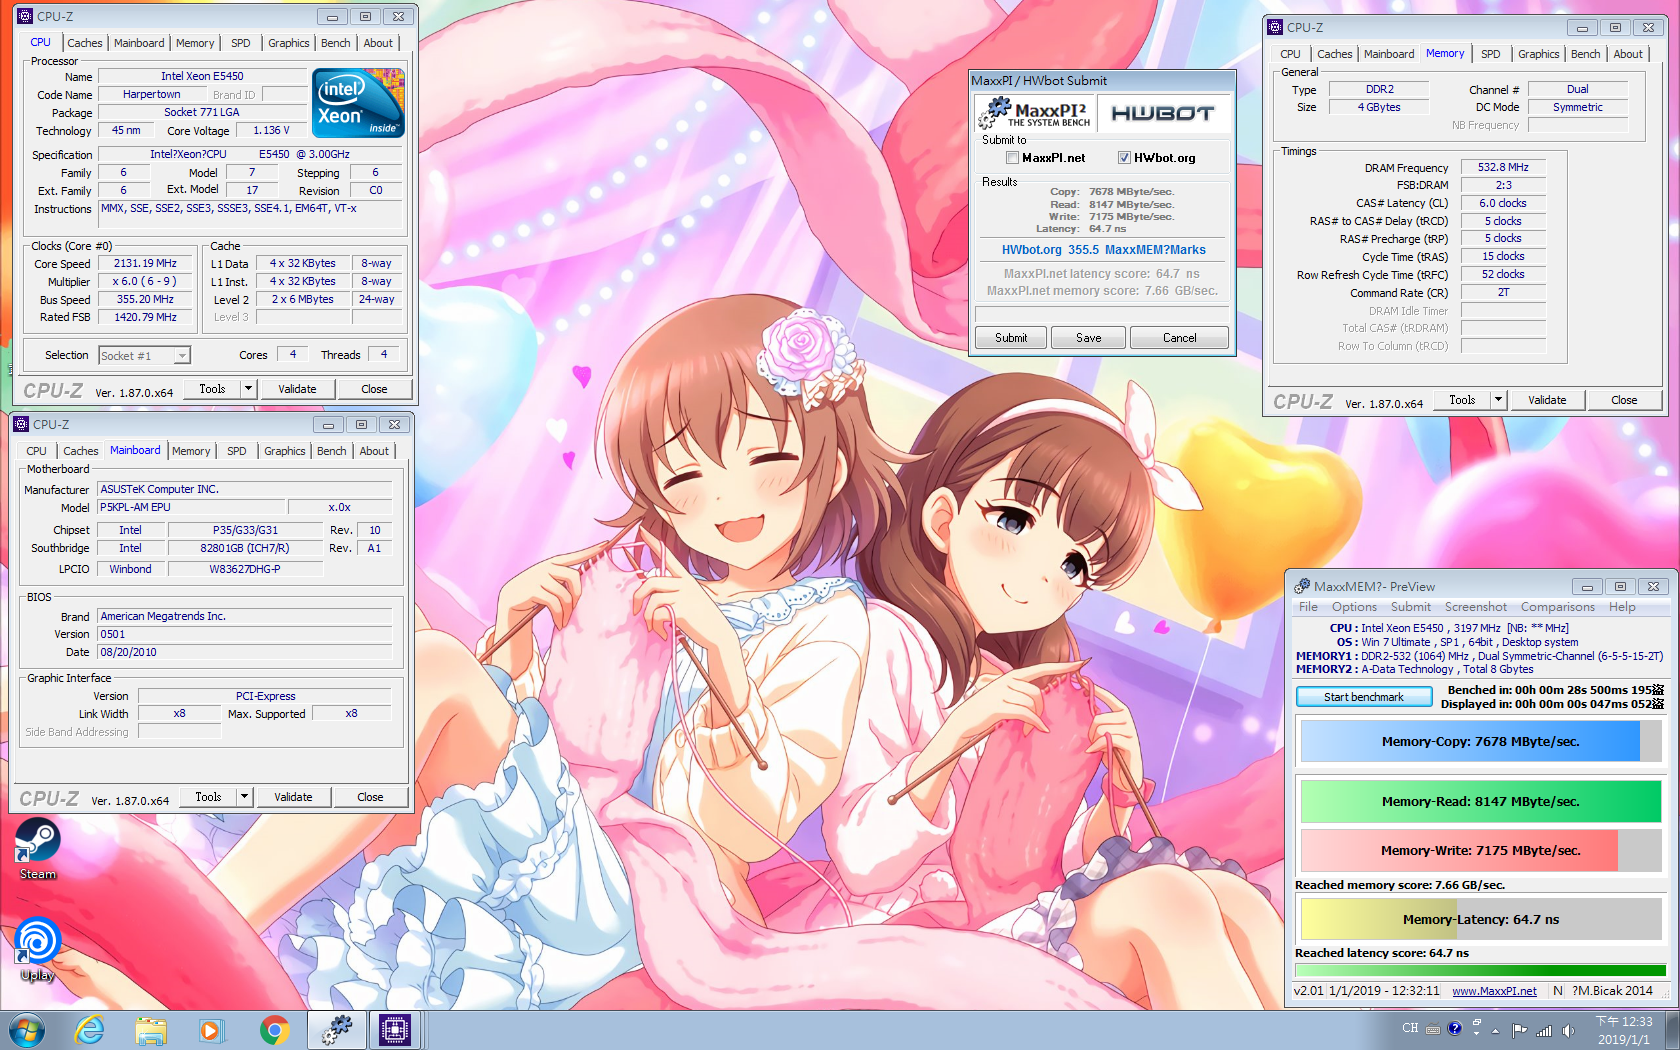Image resolution: width=1680 pixels, height=1050 pixels.
Task: Cancel the MaxxPI HWbot Submit dialog
Action: pos(1180,338)
